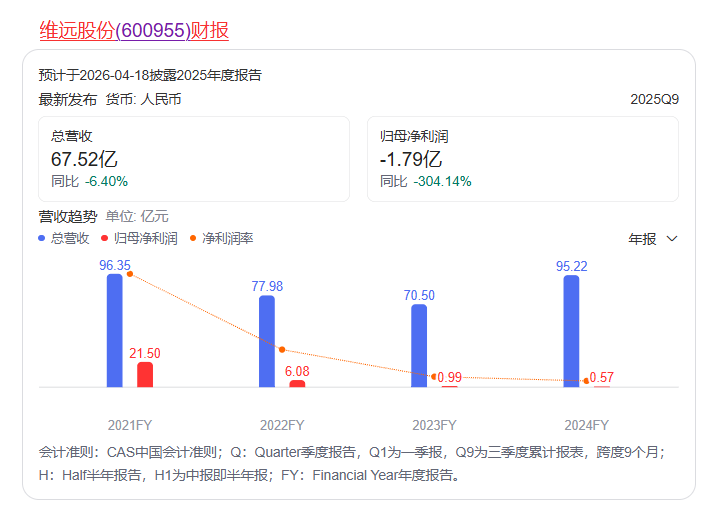Viewport: 713px width, 509px height.
Task: Select the blue 2021FY revenue bar
Action: pyautogui.click(x=115, y=330)
